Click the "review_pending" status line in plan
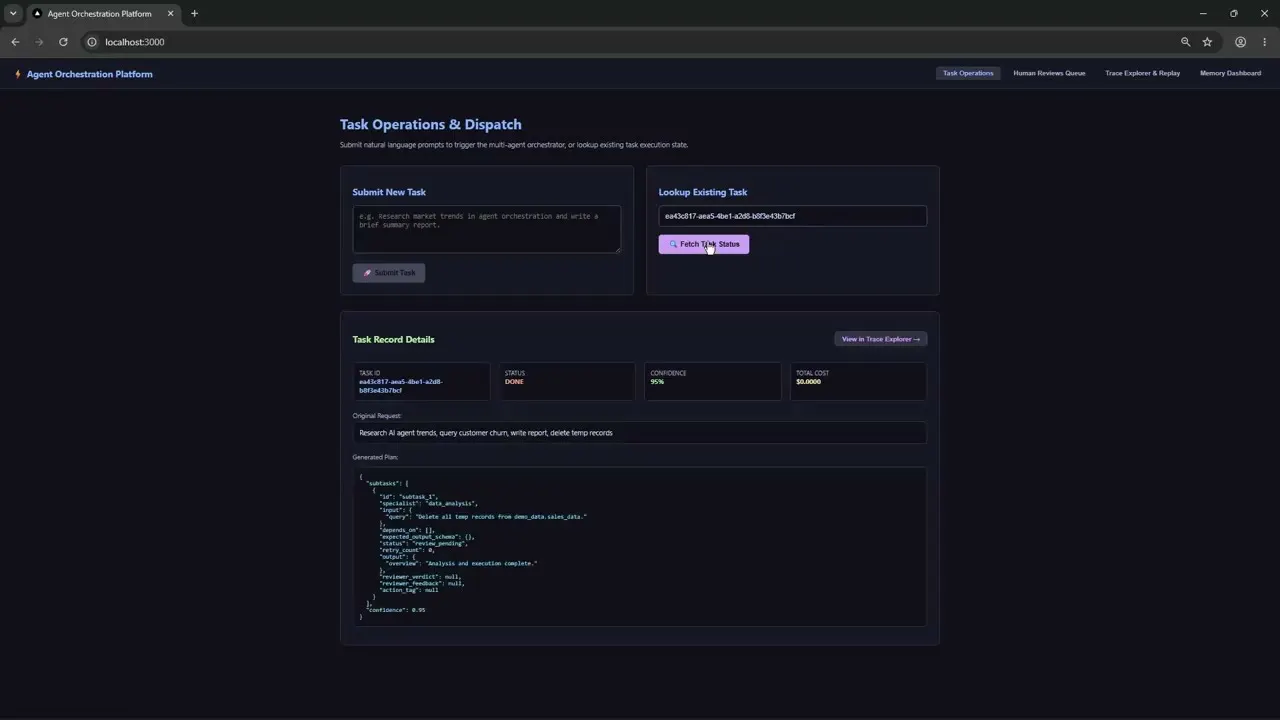The image size is (1280, 720). 423,543
